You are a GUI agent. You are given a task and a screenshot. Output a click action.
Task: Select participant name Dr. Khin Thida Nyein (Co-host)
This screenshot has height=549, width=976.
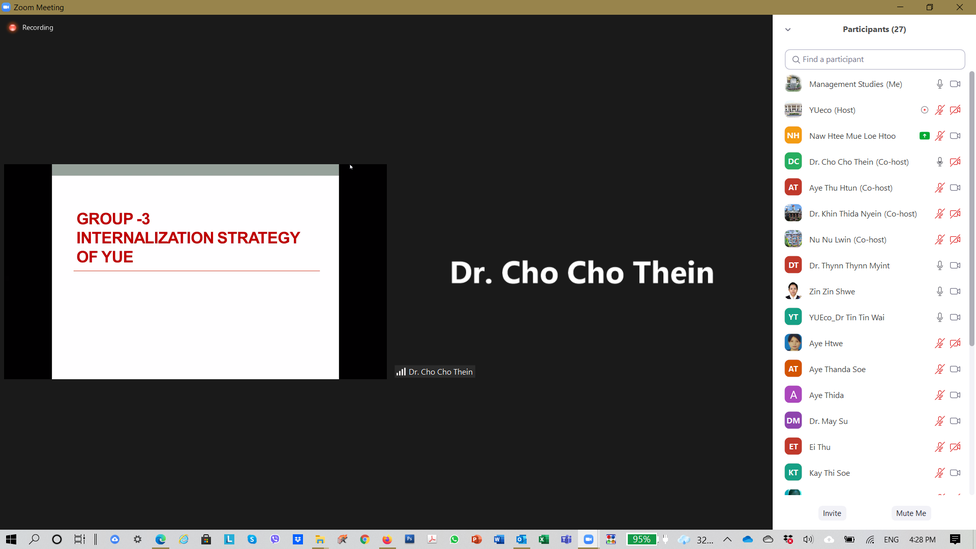(x=863, y=214)
